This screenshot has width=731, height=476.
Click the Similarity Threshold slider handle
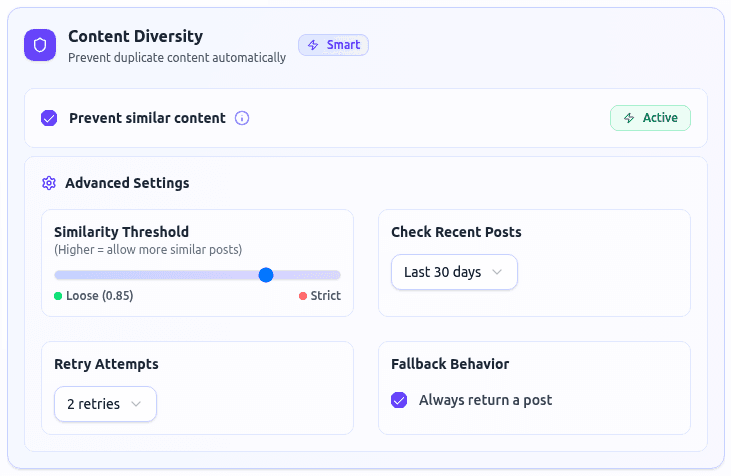[x=266, y=275]
